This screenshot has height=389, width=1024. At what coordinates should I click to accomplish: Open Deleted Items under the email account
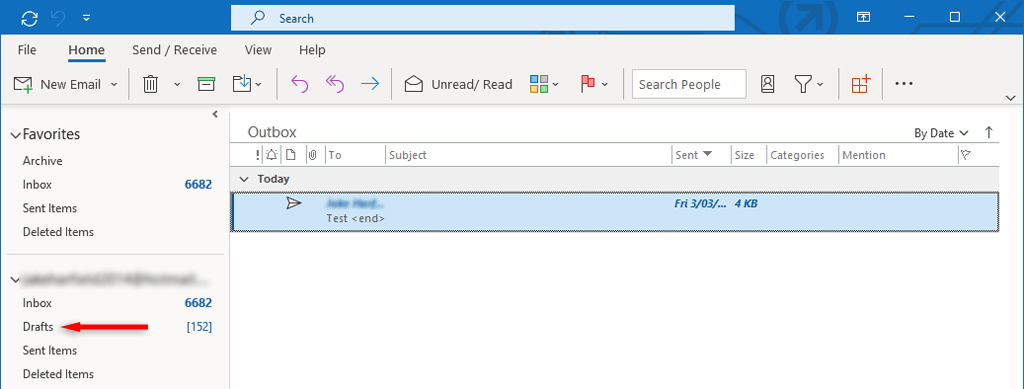pyautogui.click(x=58, y=374)
